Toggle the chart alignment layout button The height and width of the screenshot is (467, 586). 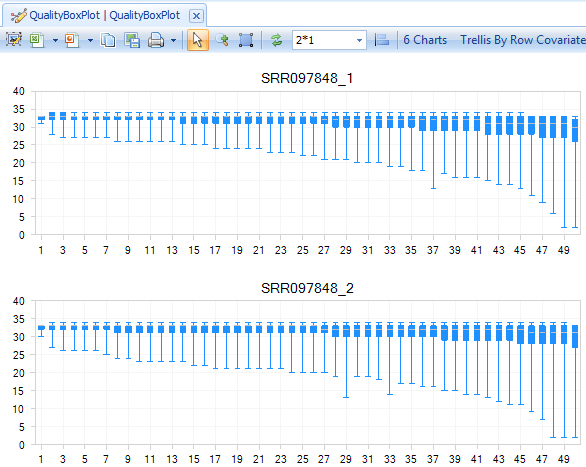(x=382, y=40)
